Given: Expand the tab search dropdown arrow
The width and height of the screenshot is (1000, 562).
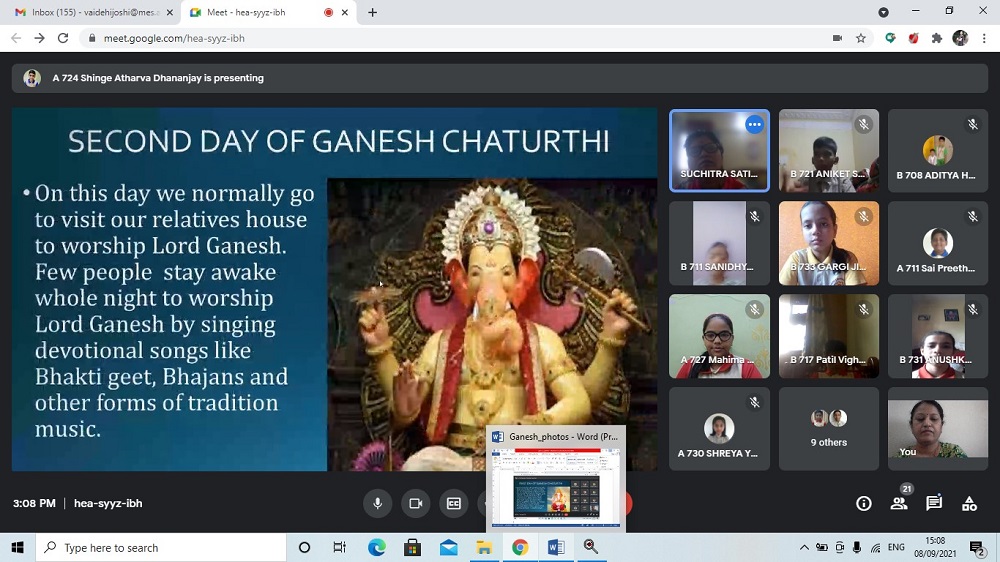Looking at the screenshot, I should coord(883,12).
